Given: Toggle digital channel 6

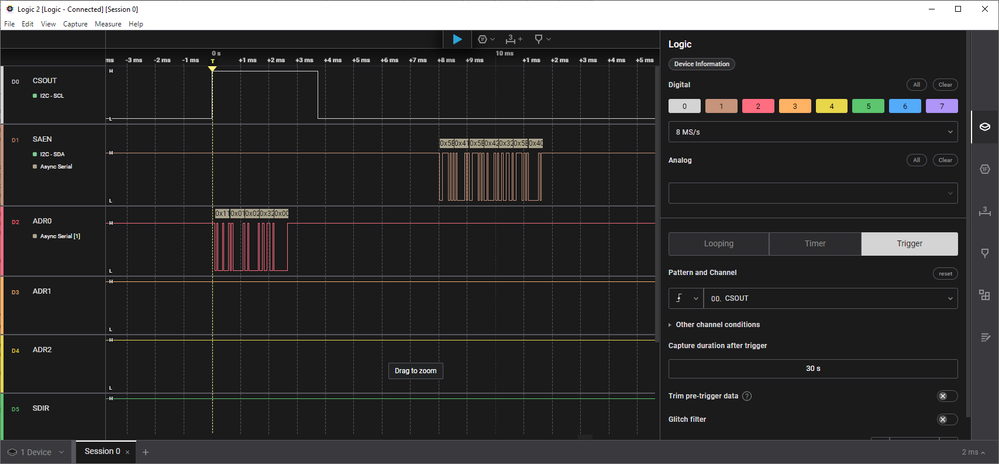Looking at the screenshot, I should coord(905,106).
